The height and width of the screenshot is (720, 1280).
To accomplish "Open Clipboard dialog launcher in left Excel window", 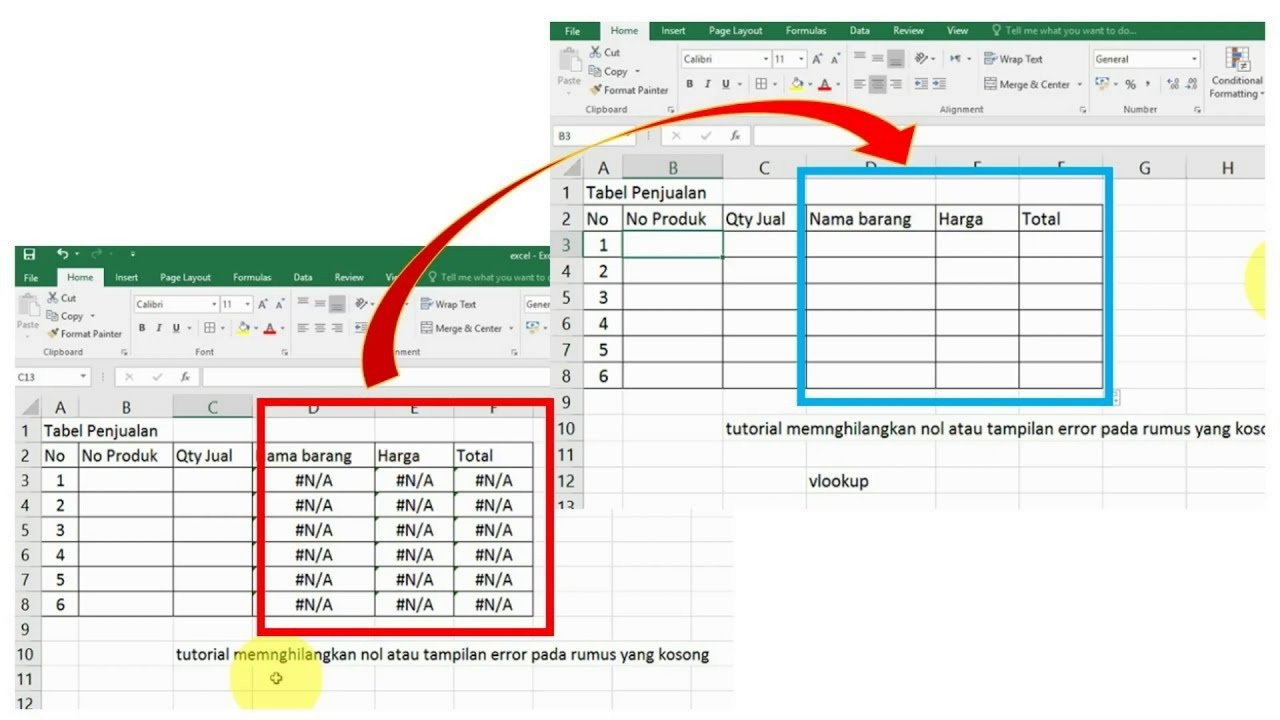I will (x=125, y=352).
